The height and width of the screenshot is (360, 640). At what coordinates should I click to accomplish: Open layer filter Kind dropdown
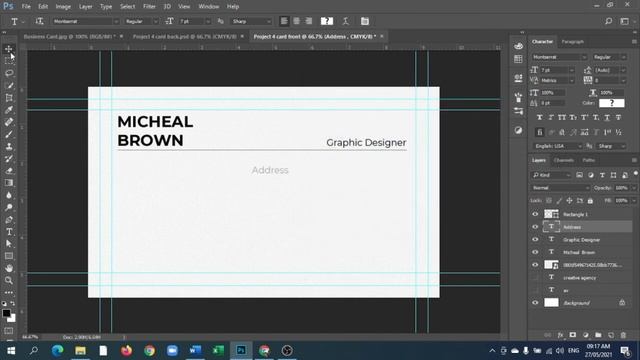(551, 175)
